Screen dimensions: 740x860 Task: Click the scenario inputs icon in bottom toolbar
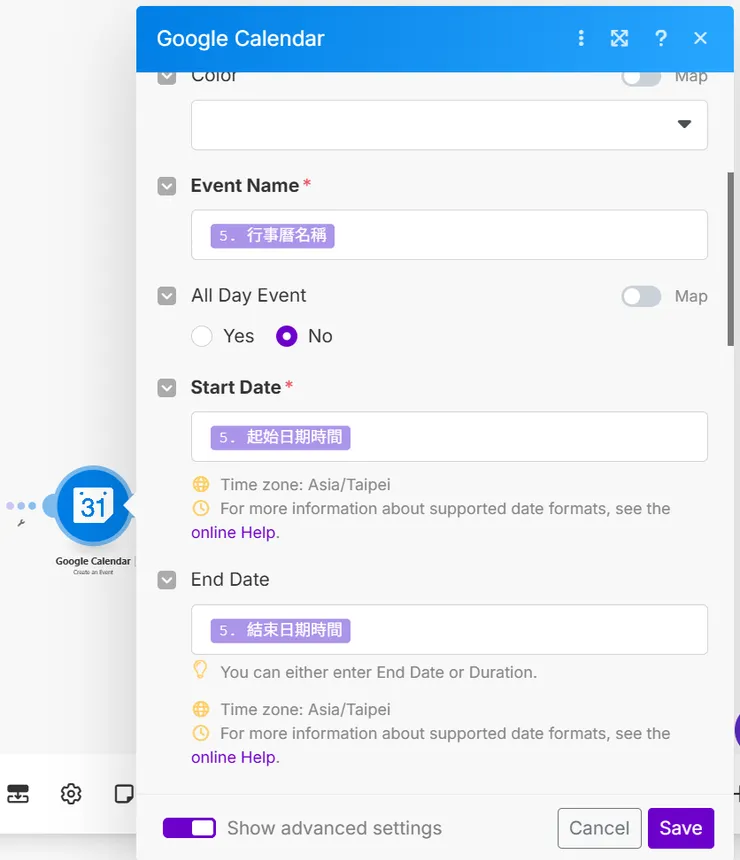point(18,794)
